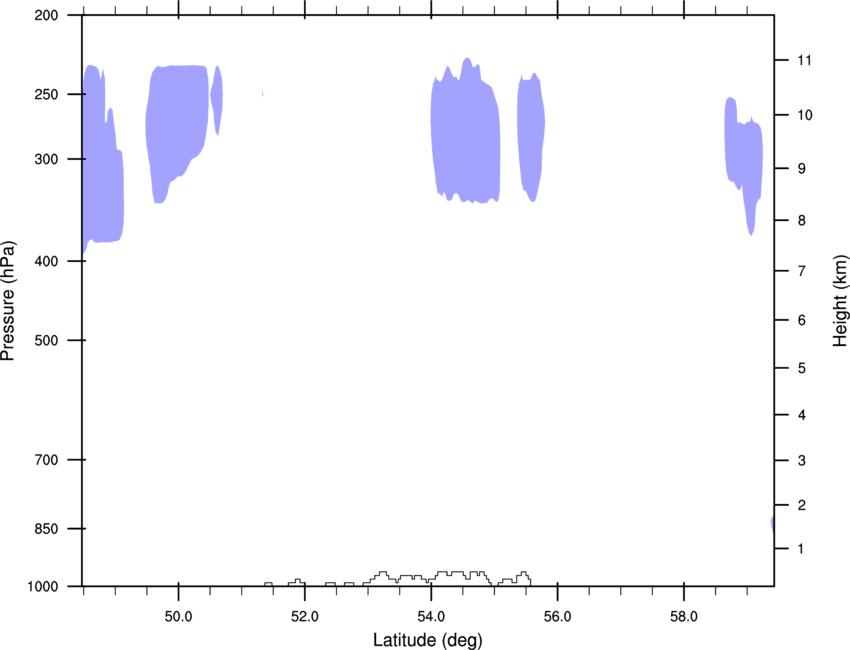Click the 1 km height label
Viewport: 850px width, 650px height.
tap(801, 549)
